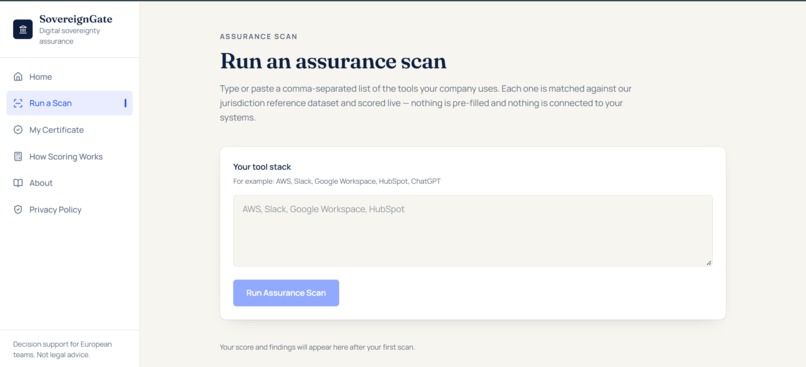This screenshot has width=806, height=367.
Task: Go to How Scoring Works
Action: pos(69,157)
